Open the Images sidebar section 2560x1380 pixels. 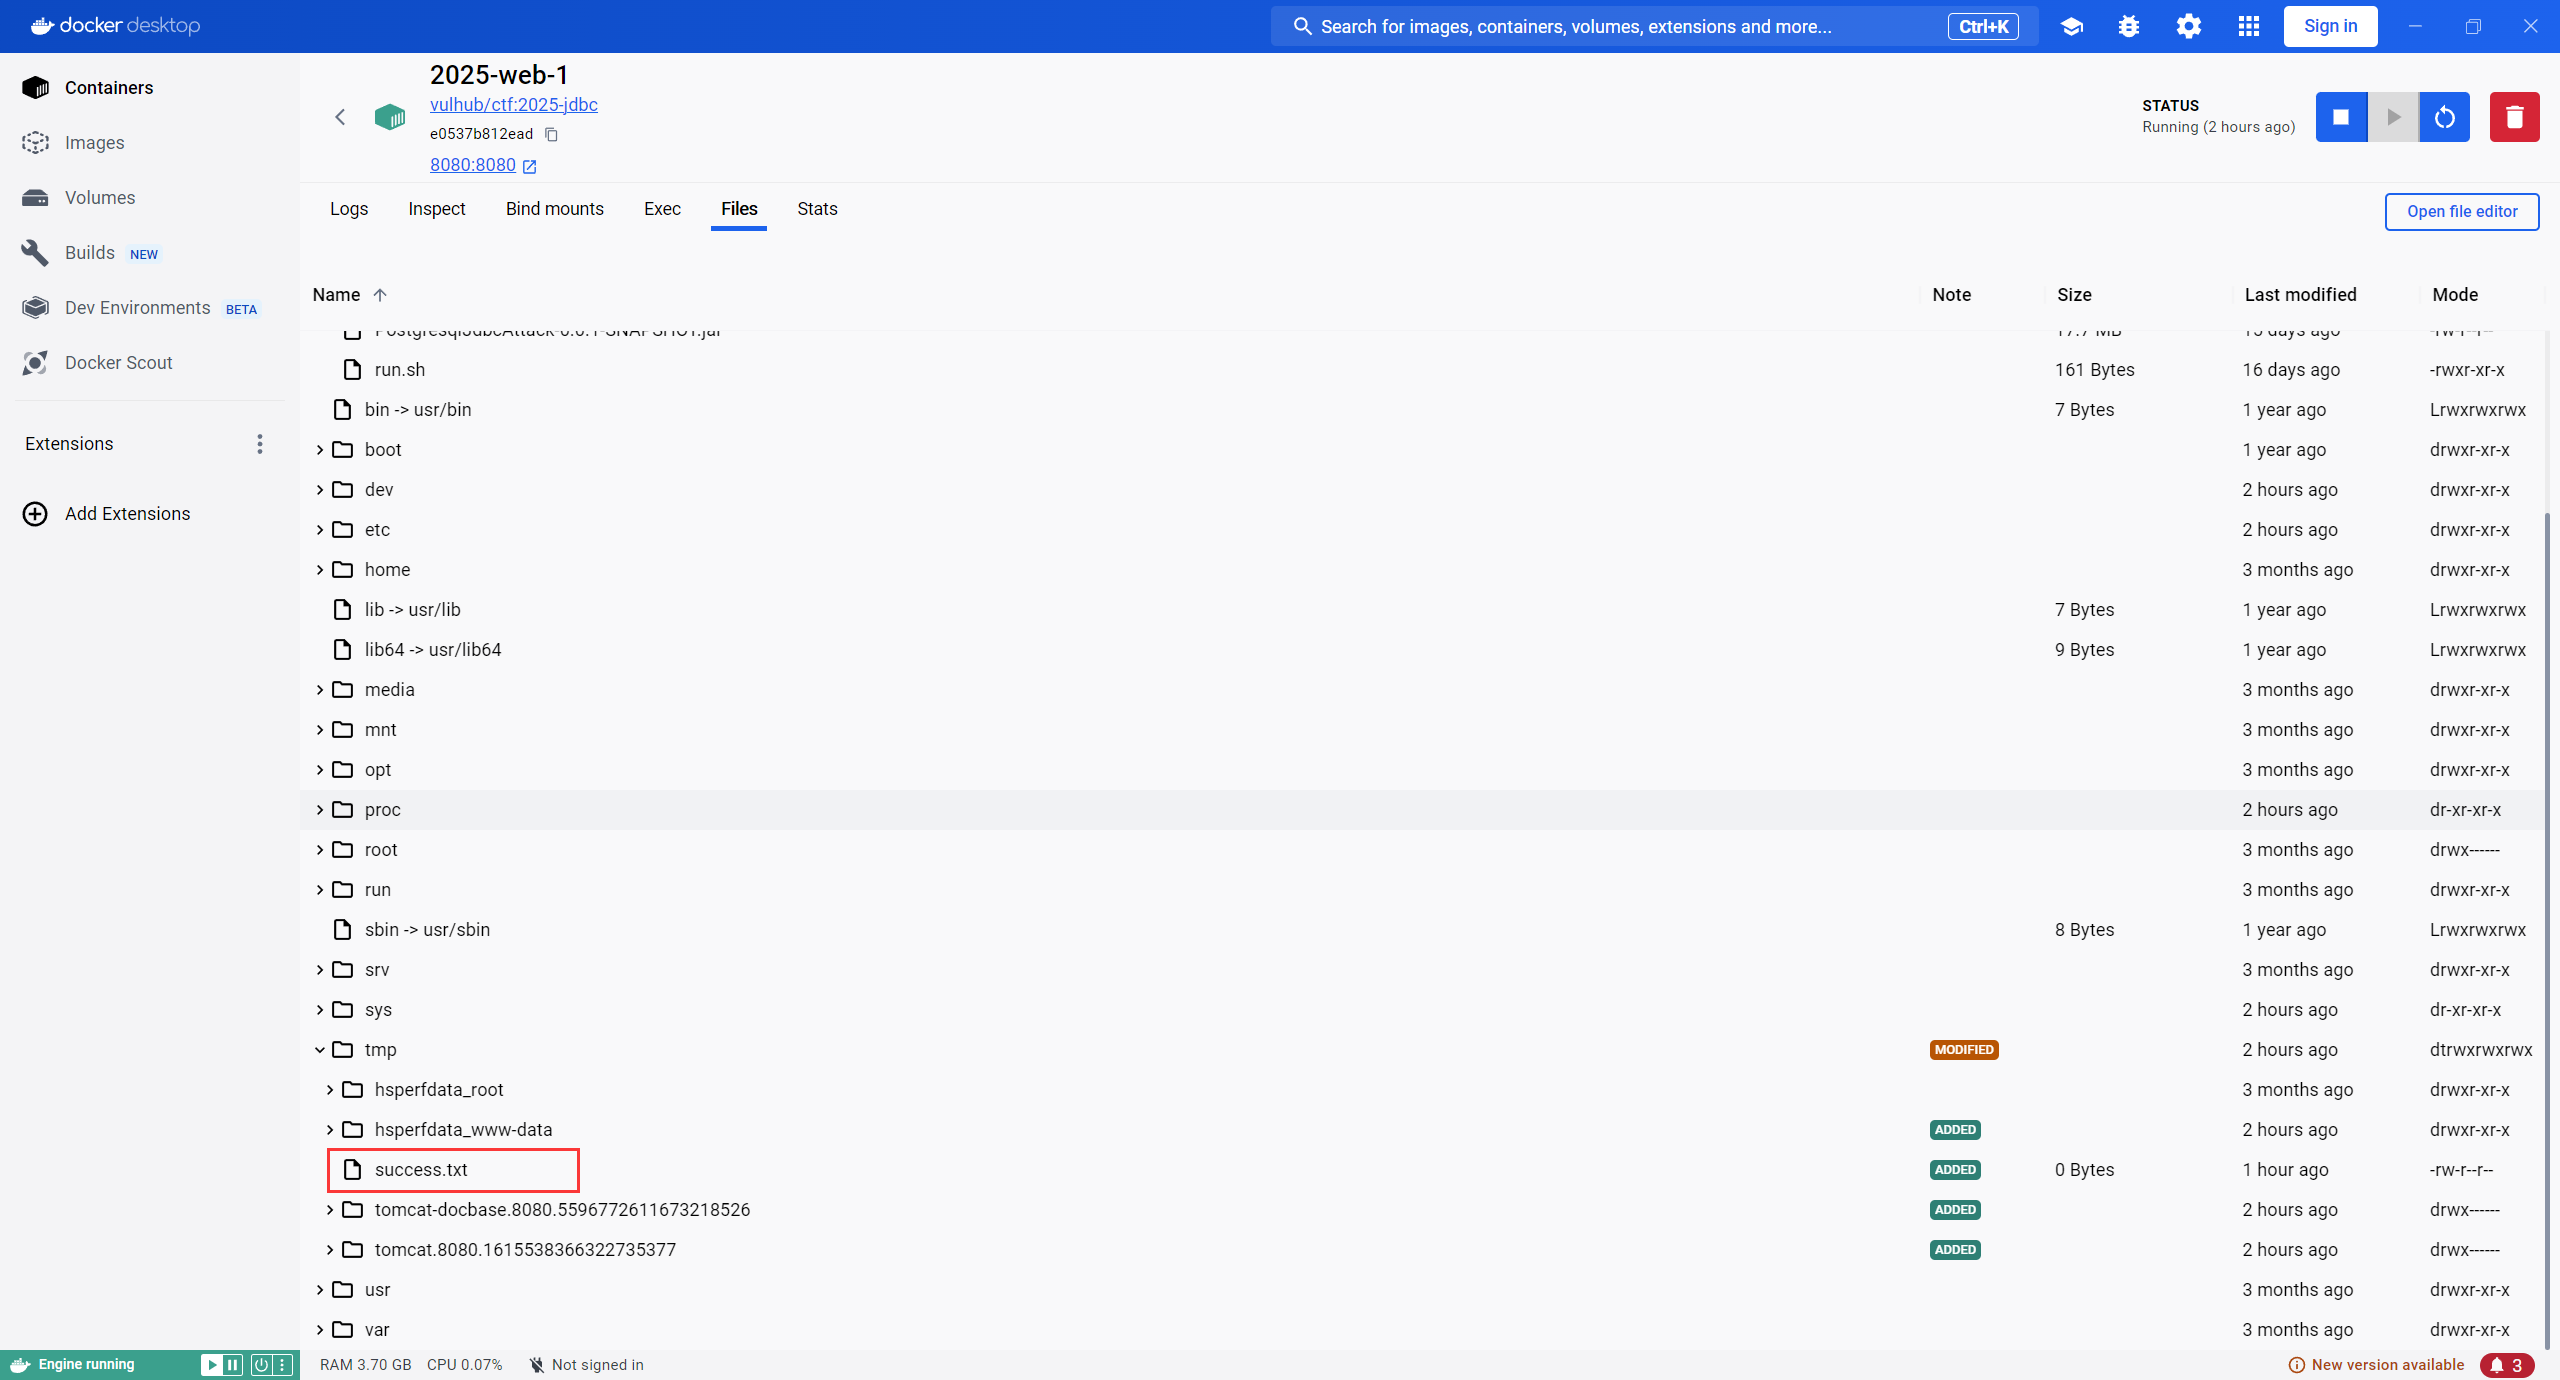coord(94,143)
